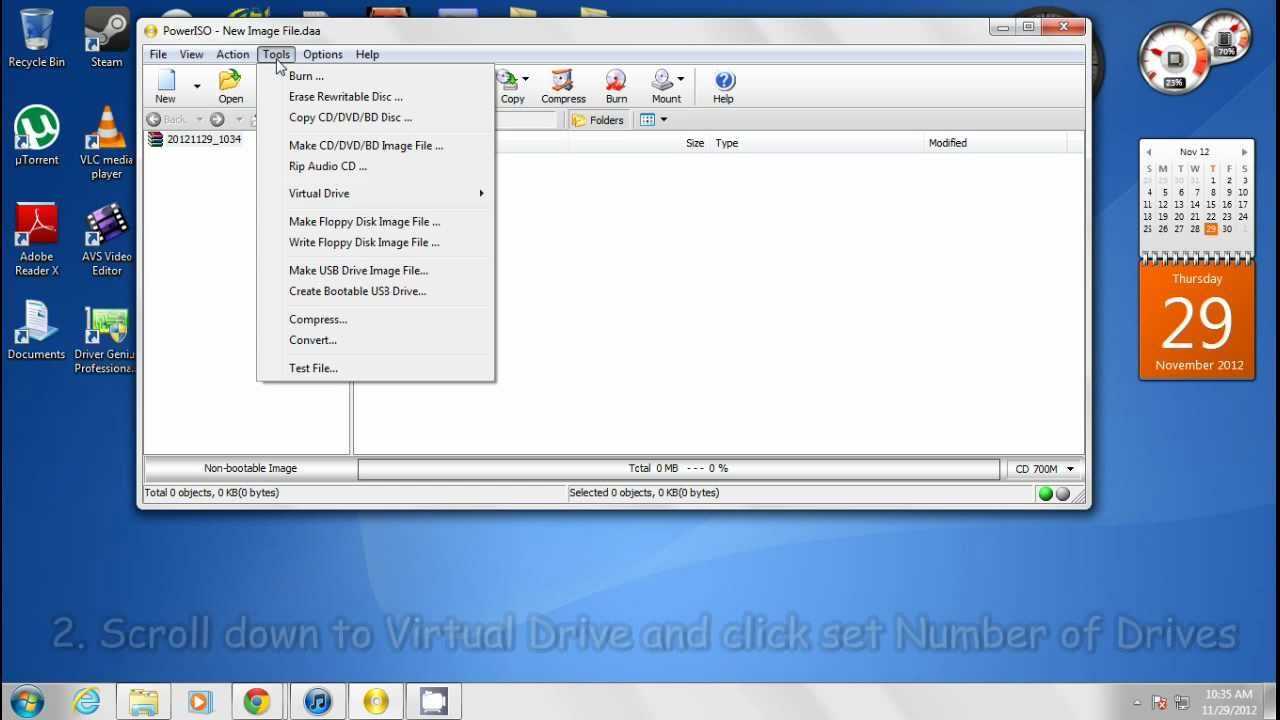Click the Forward navigation arrow

[217, 120]
